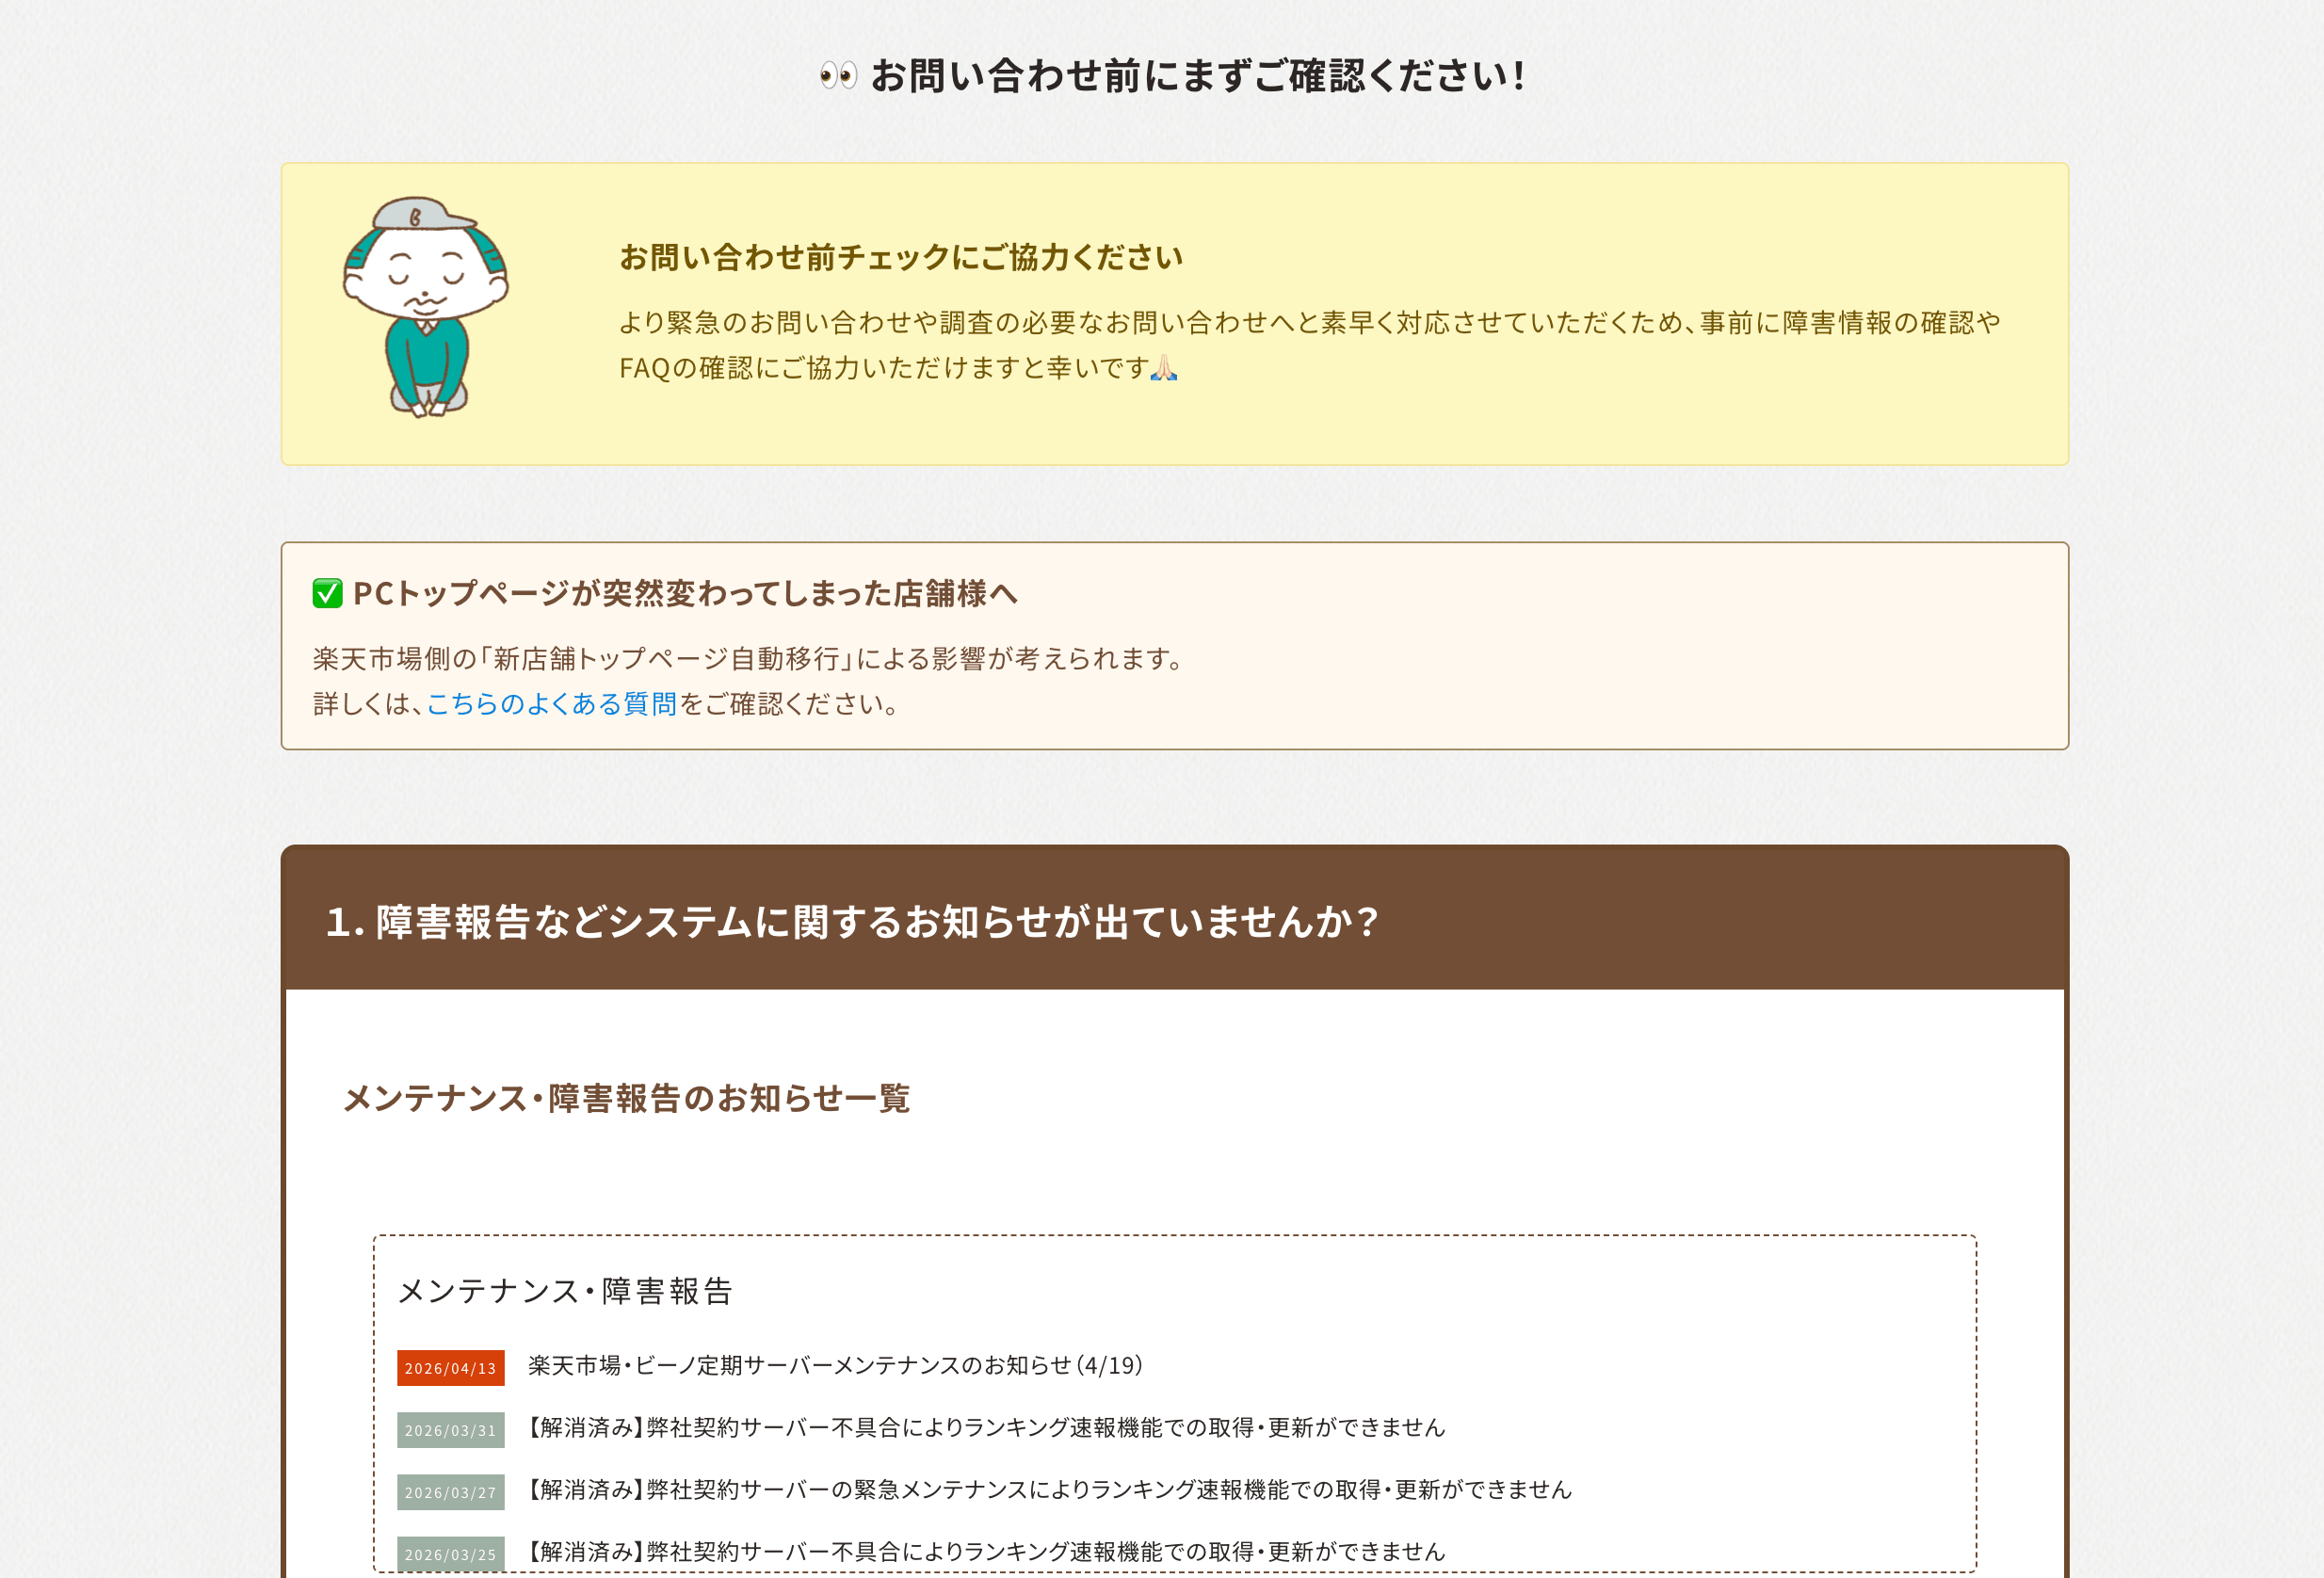This screenshot has width=2324, height=1578.
Task: Open the 緊急メンテナンス ランキング速報 notice
Action: coord(1049,1490)
